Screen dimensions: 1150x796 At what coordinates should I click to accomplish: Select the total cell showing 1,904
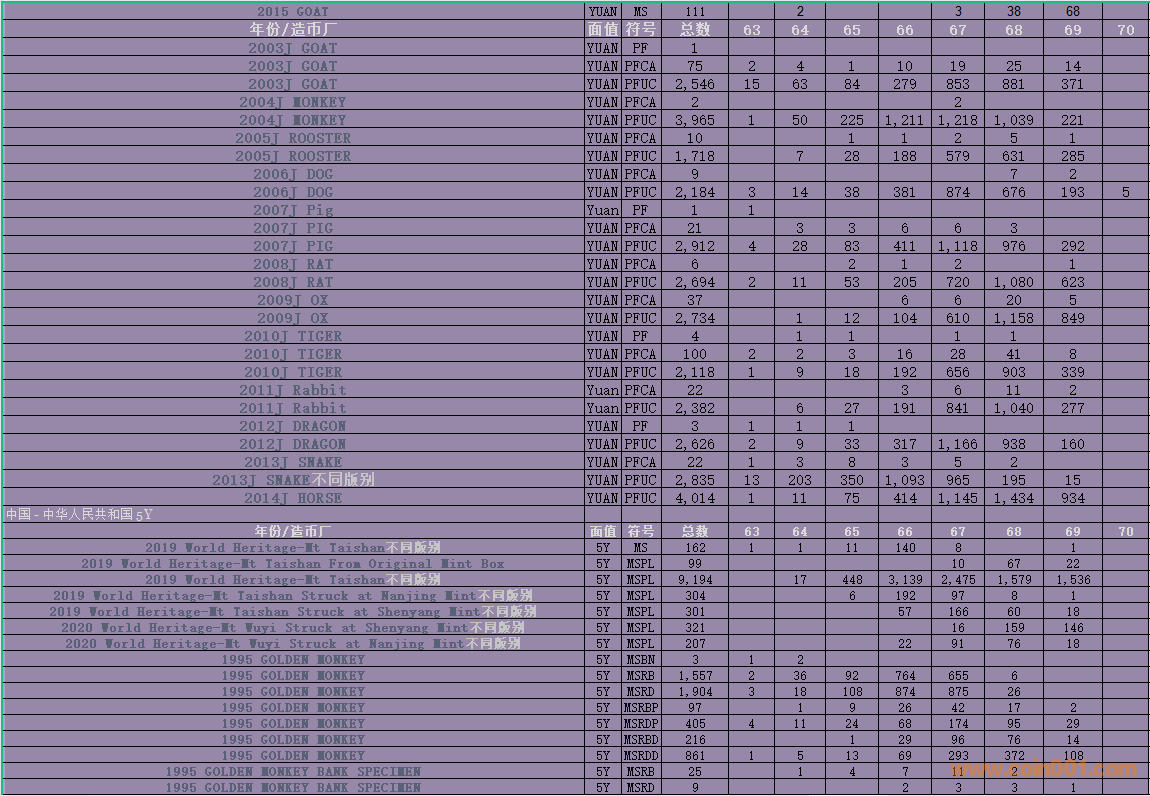point(694,692)
